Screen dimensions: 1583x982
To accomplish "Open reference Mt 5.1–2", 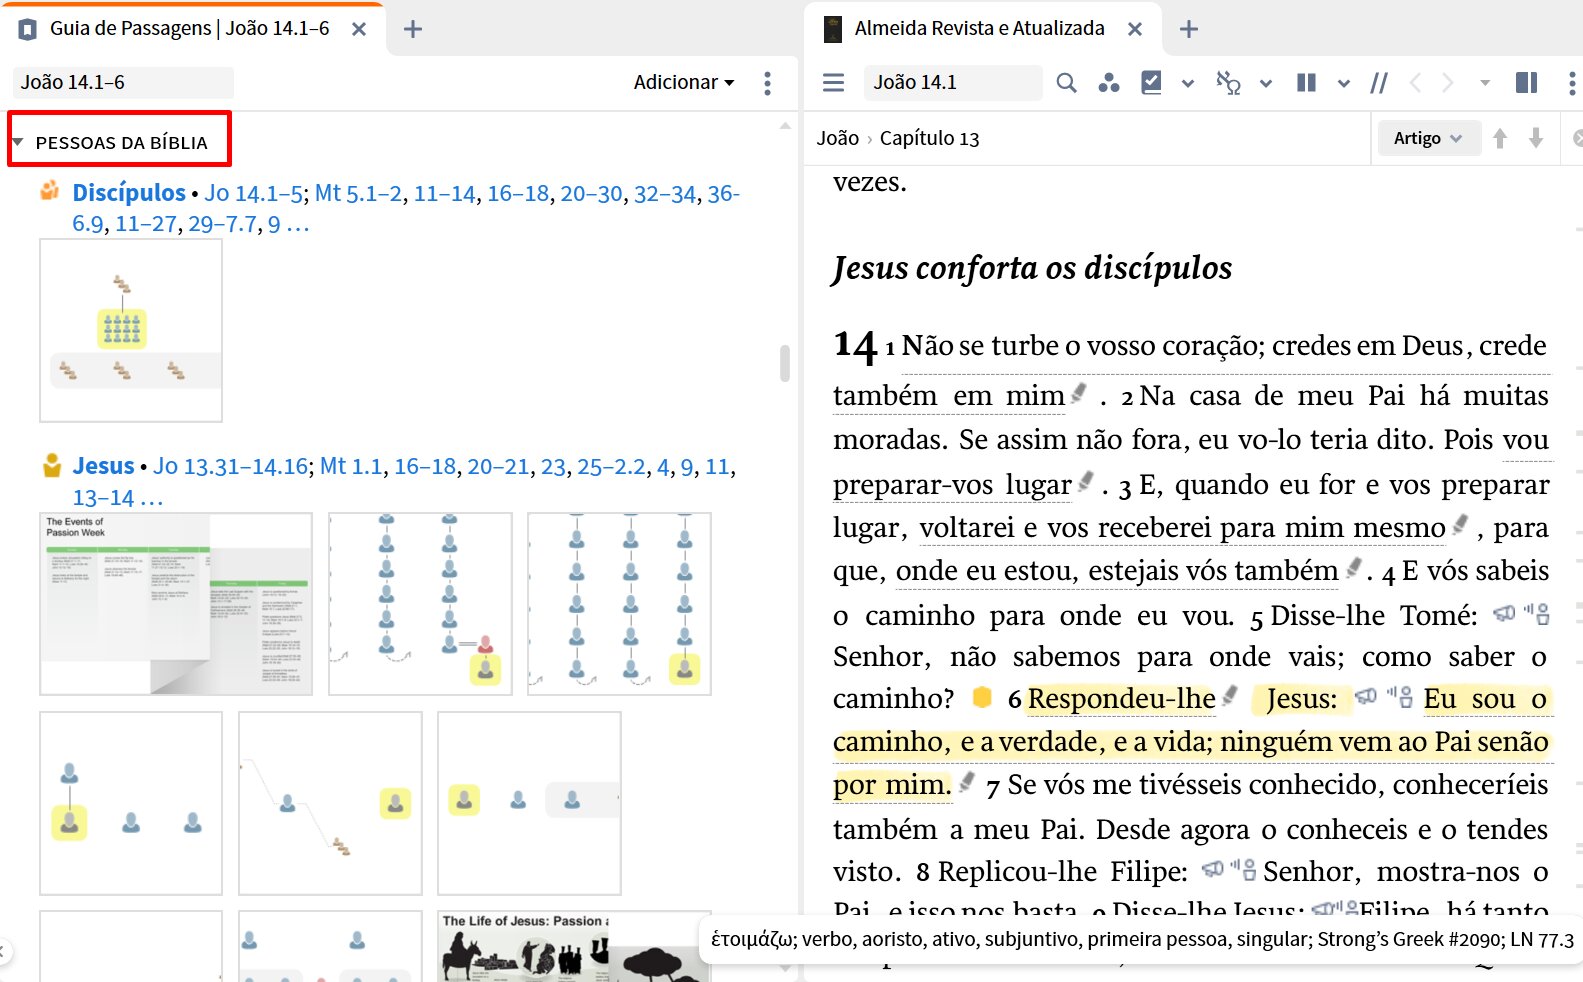I will [x=358, y=193].
